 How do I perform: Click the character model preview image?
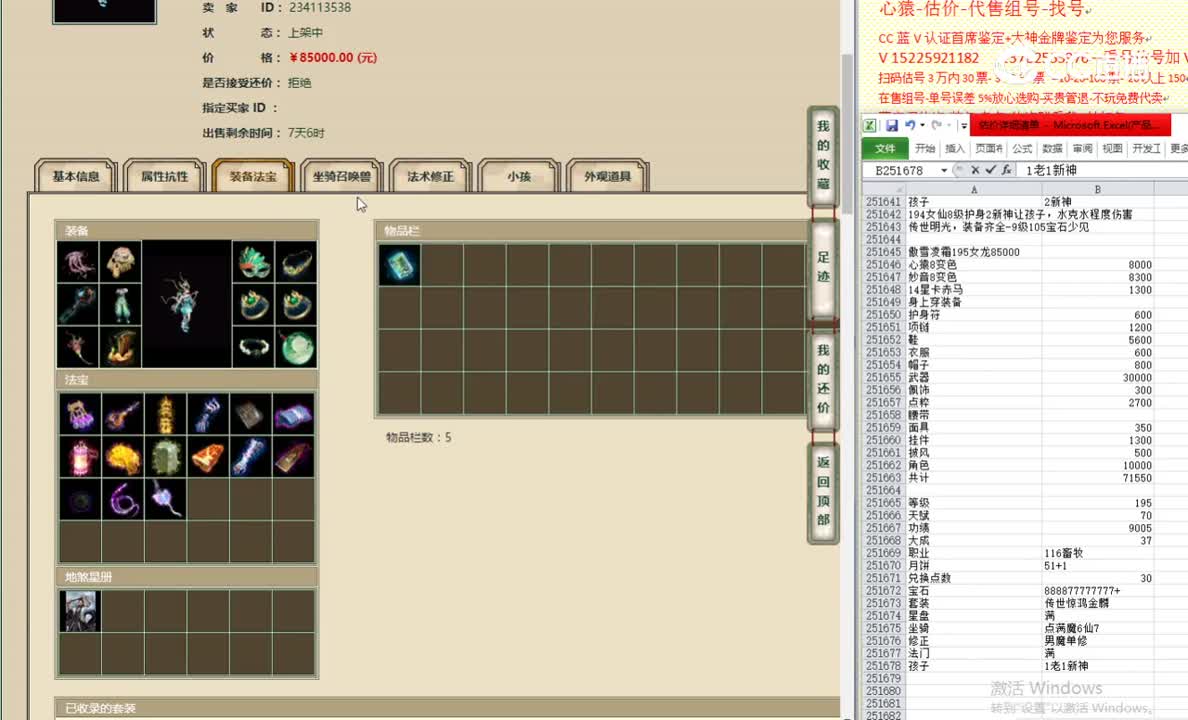click(186, 305)
